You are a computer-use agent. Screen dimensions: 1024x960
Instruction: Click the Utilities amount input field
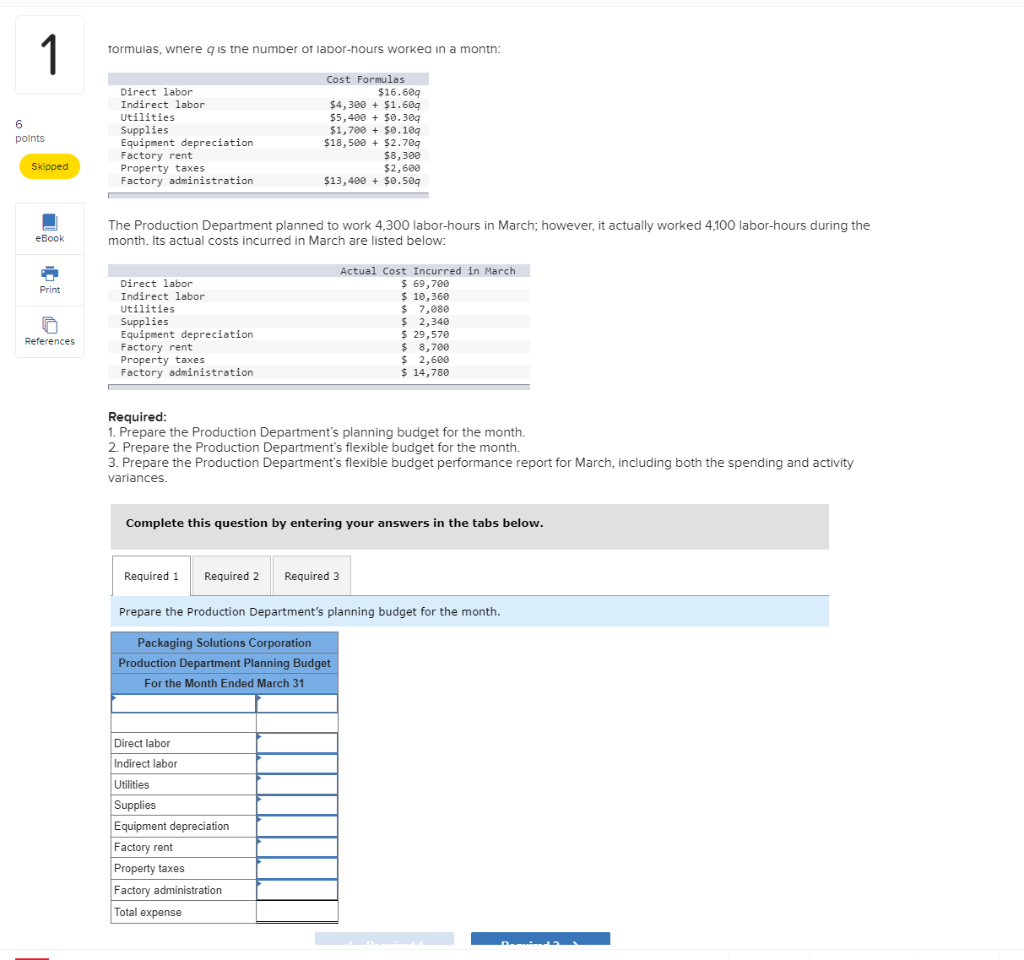[x=297, y=784]
